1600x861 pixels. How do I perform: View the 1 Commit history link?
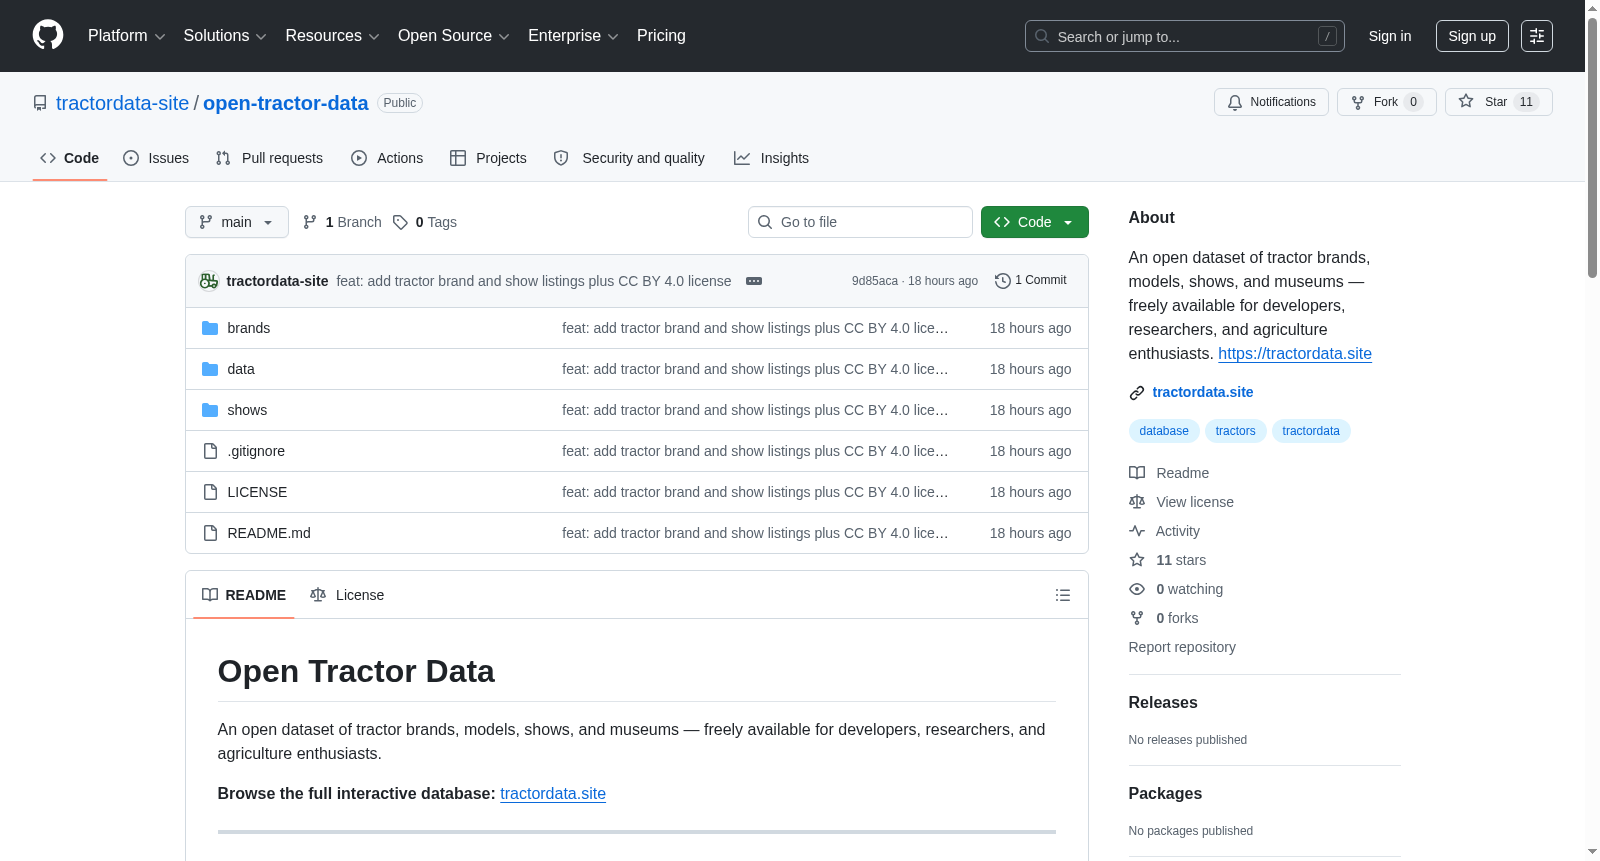[1031, 281]
